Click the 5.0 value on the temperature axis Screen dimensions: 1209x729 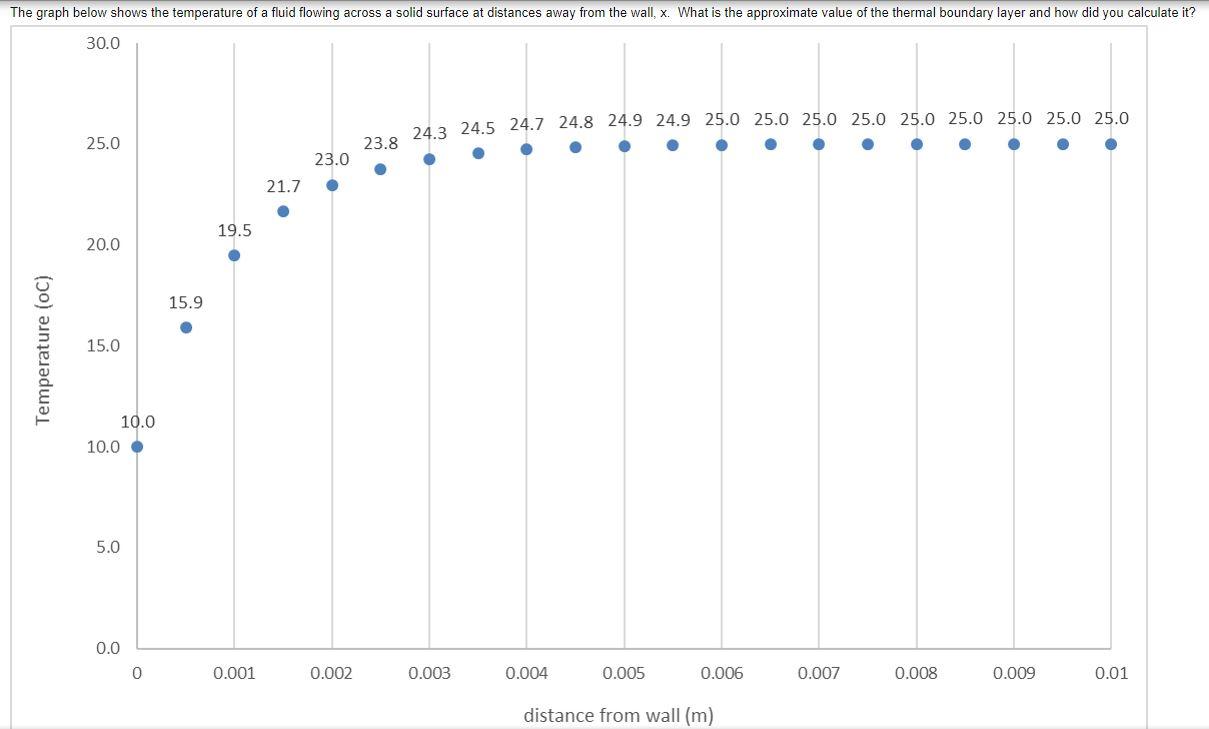click(x=107, y=547)
